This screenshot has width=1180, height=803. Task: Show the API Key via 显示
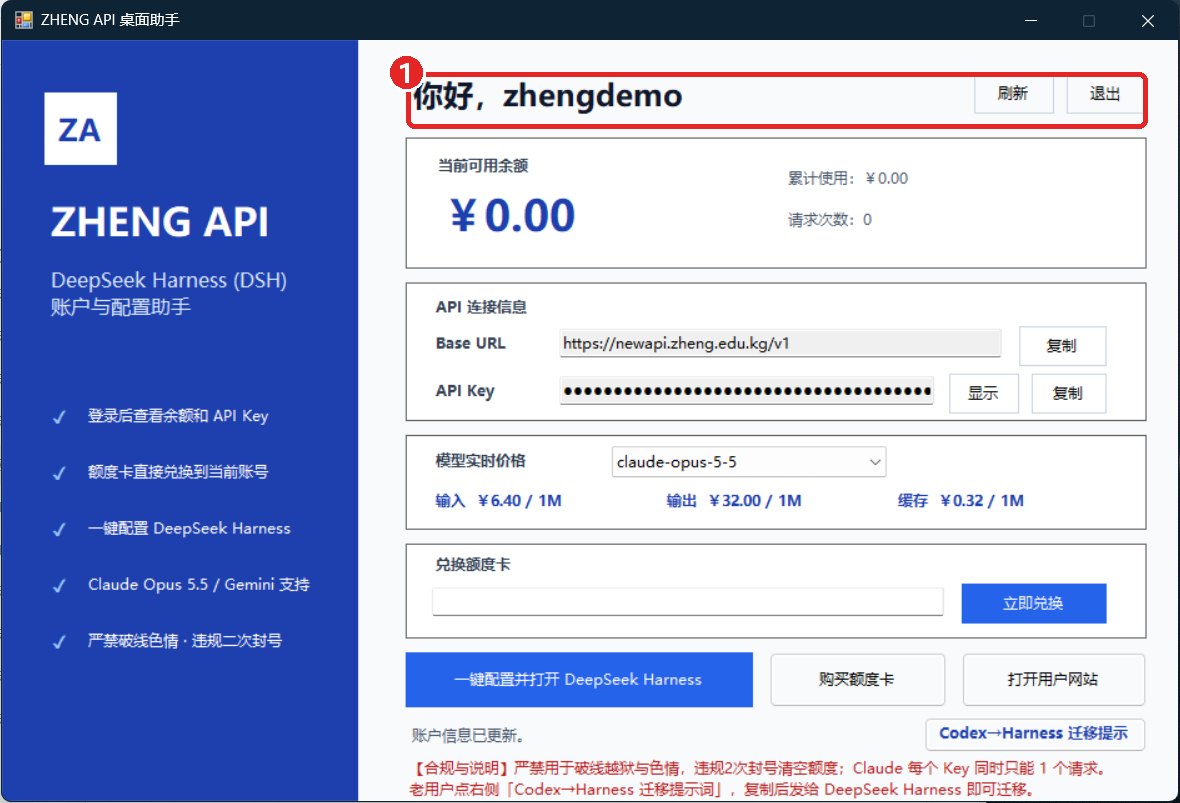pyautogui.click(x=983, y=393)
